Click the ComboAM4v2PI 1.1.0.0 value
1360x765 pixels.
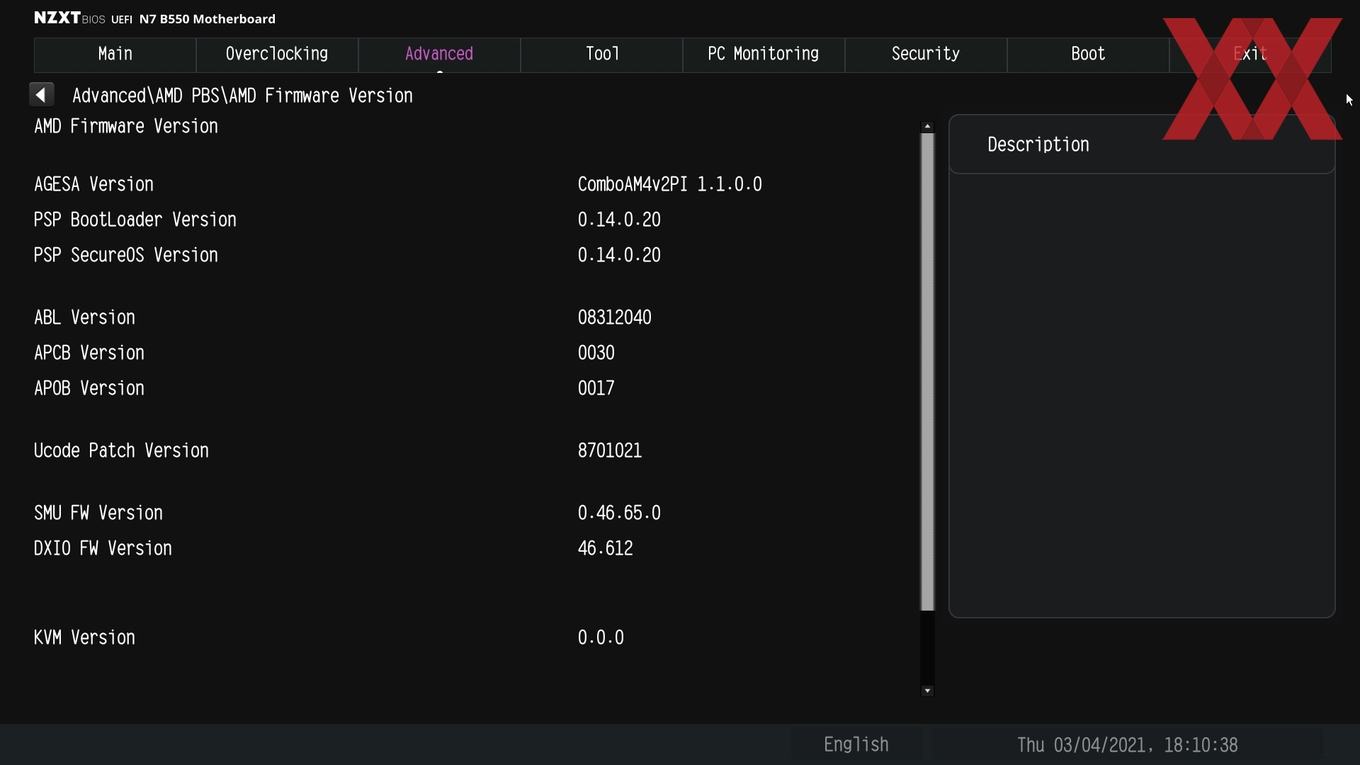[670, 184]
